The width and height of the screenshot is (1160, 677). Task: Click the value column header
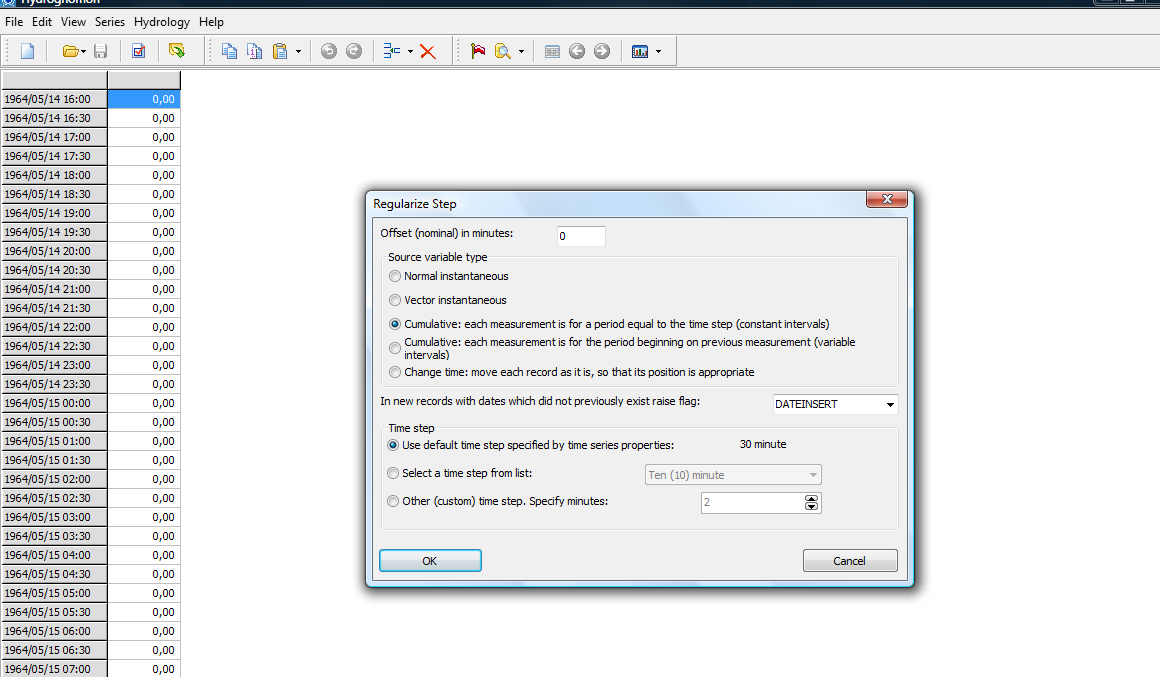[144, 80]
